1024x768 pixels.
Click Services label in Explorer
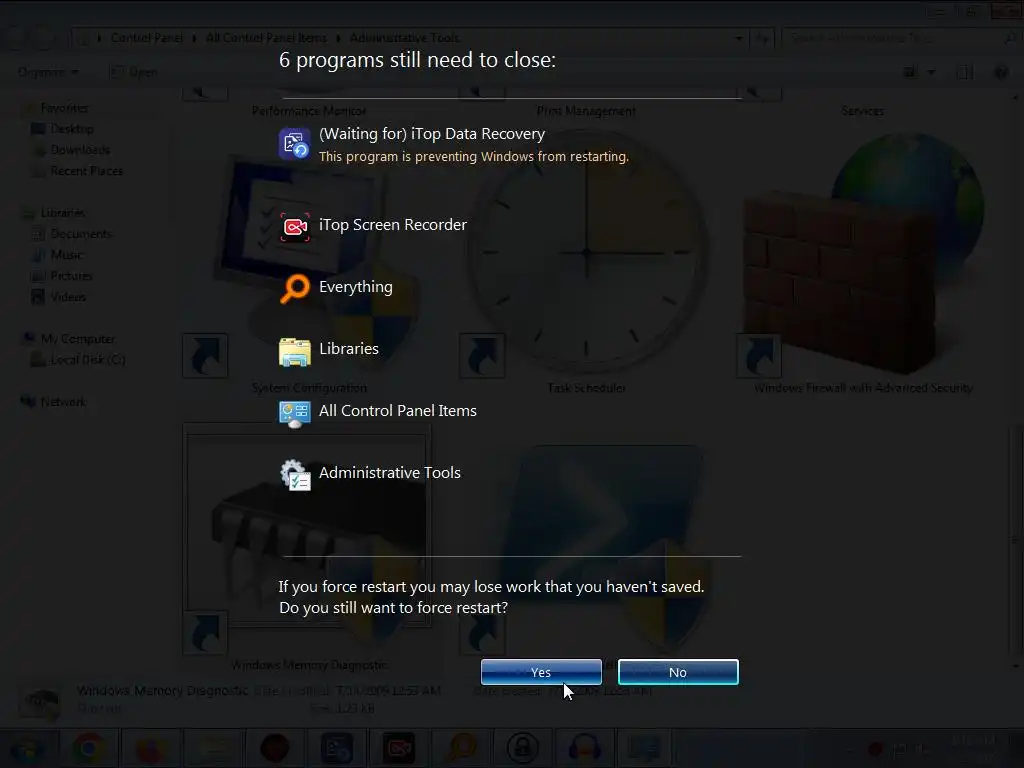(863, 111)
